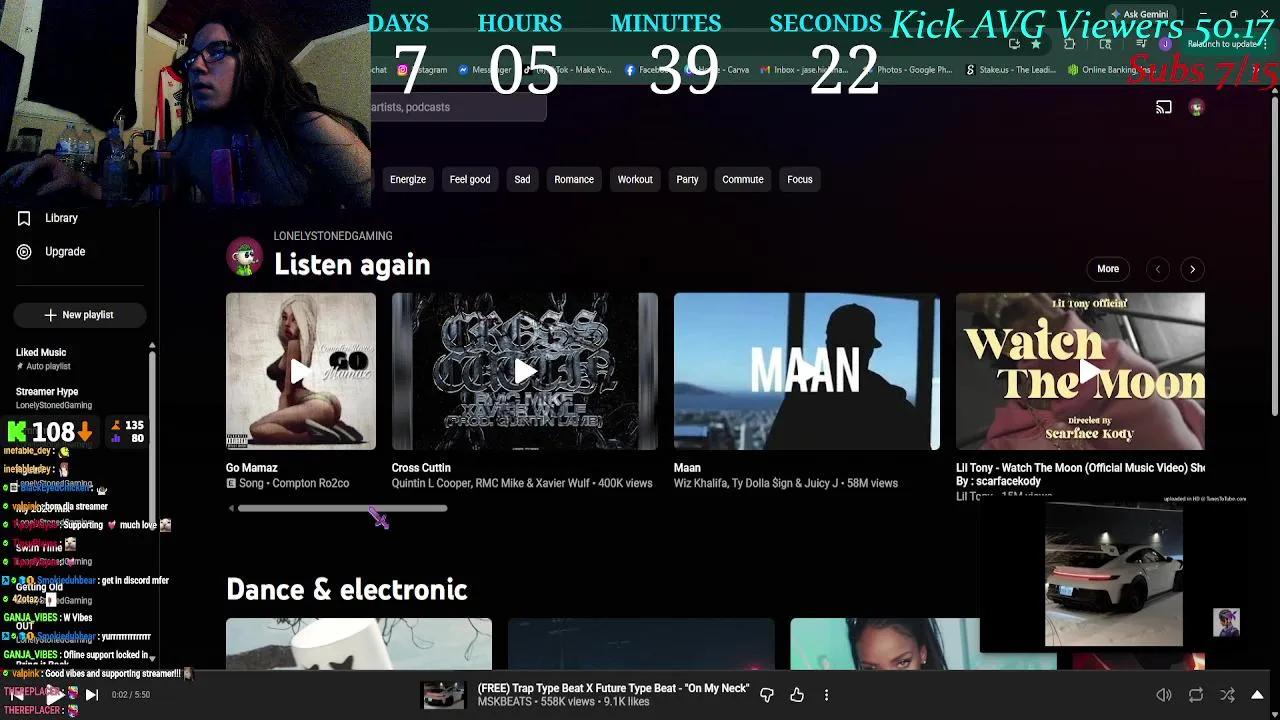Play the Cross Cuttin thumbnail
The height and width of the screenshot is (720, 1280).
[525, 371]
